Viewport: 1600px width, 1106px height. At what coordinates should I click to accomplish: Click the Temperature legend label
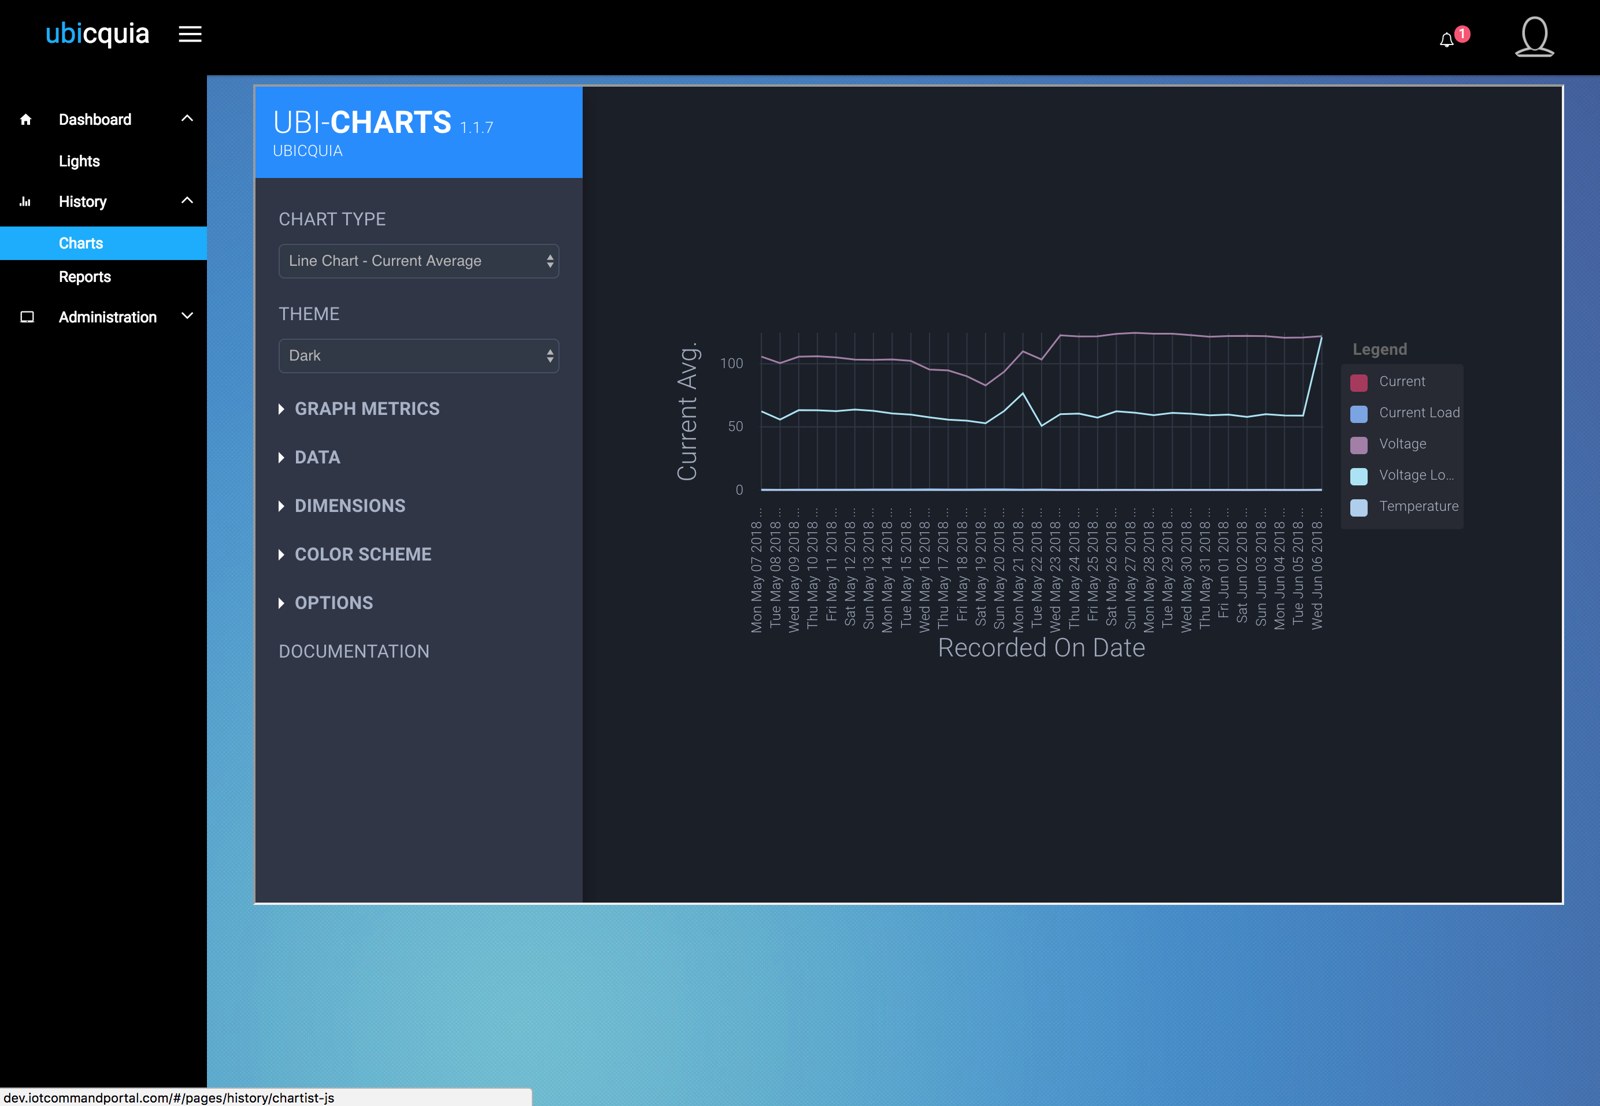pyautogui.click(x=1418, y=506)
